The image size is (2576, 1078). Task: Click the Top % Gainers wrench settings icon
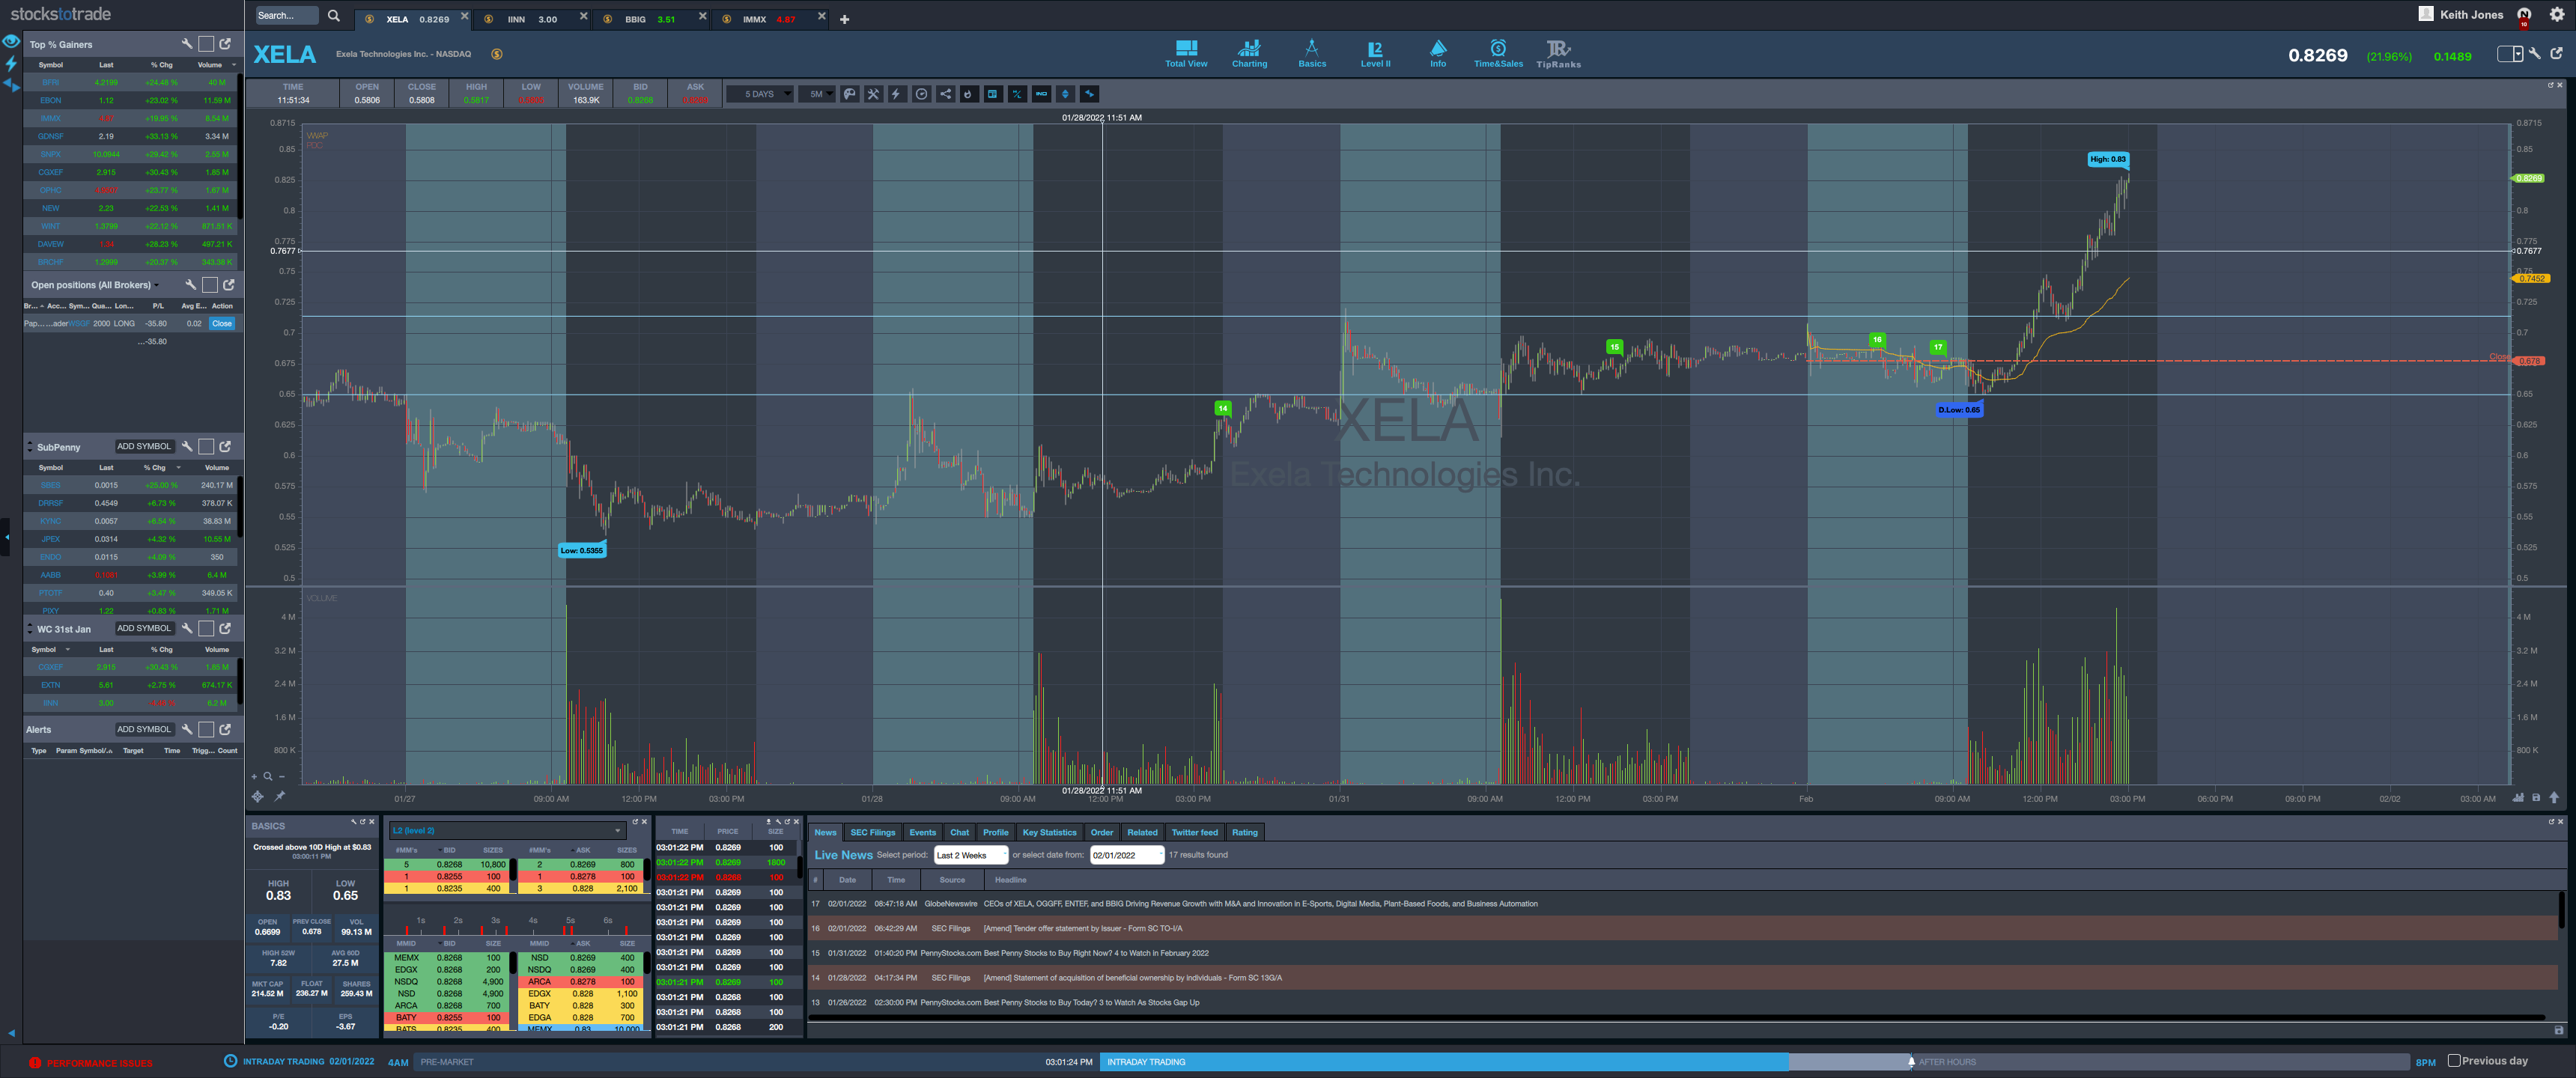(186, 44)
